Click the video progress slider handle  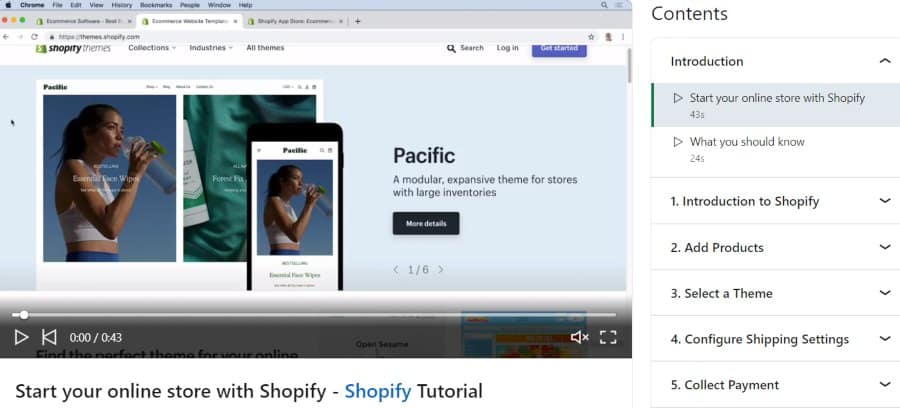(x=24, y=314)
